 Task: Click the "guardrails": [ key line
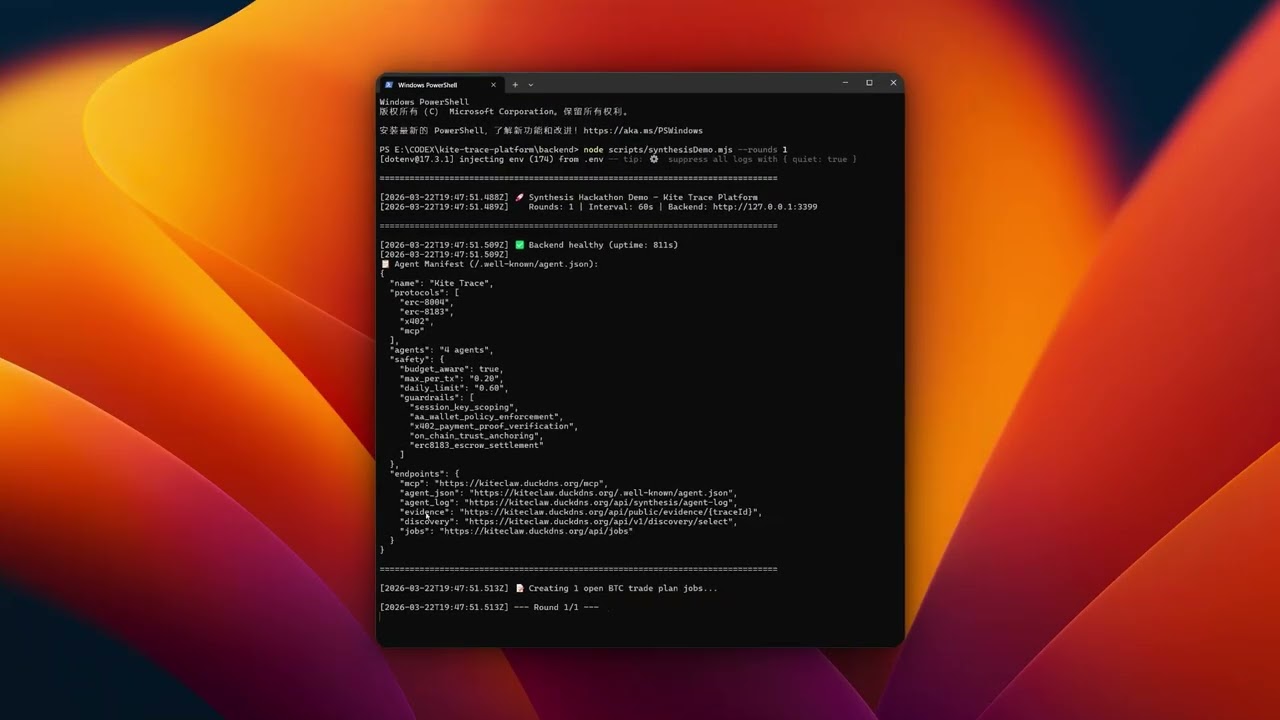click(x=436, y=398)
